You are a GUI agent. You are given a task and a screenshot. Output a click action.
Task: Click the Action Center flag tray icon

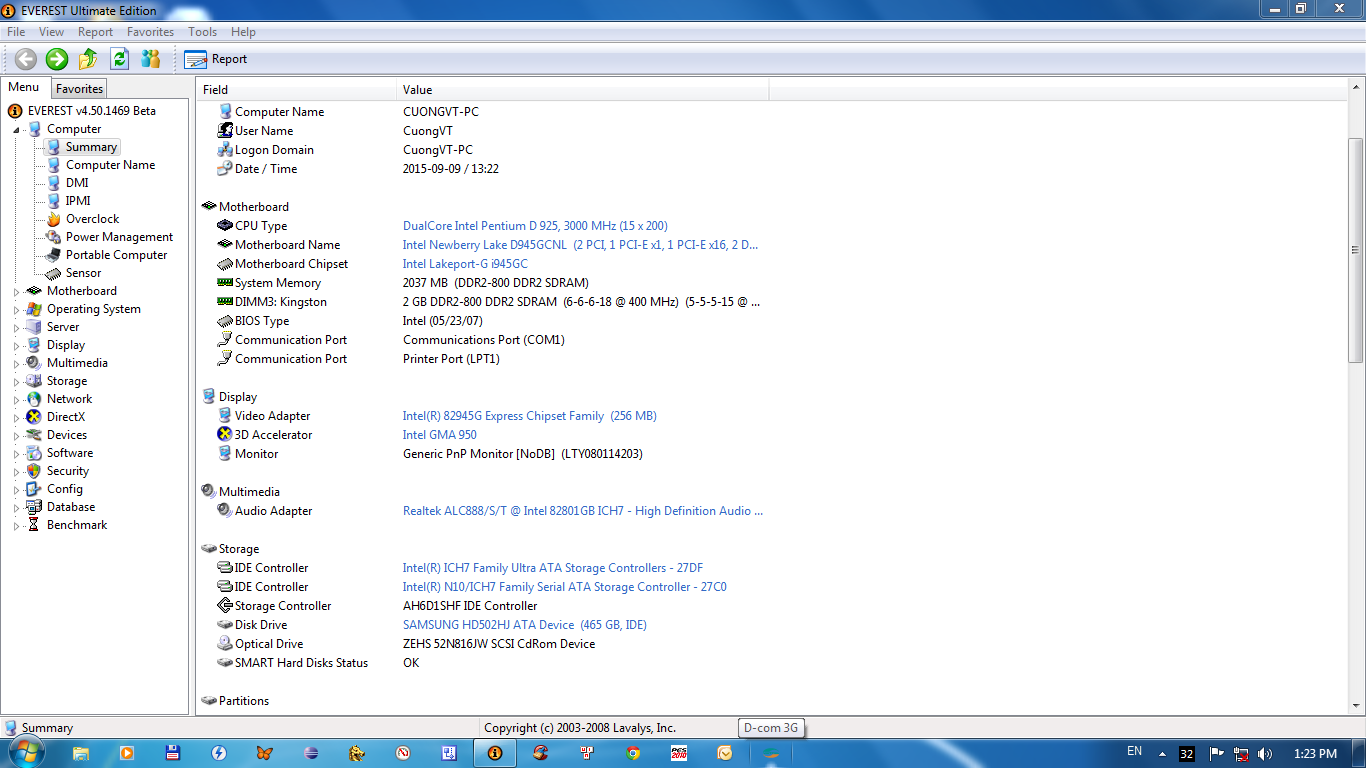(x=1216, y=754)
